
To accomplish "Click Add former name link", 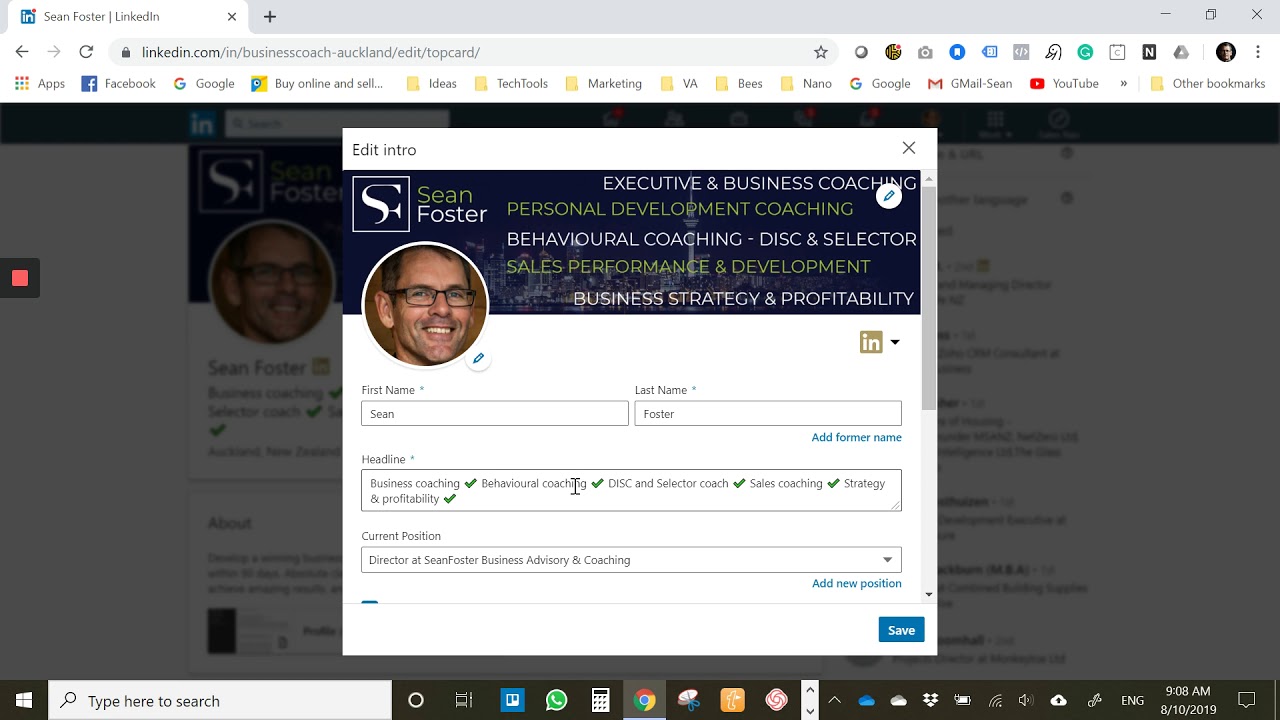I will tap(856, 437).
